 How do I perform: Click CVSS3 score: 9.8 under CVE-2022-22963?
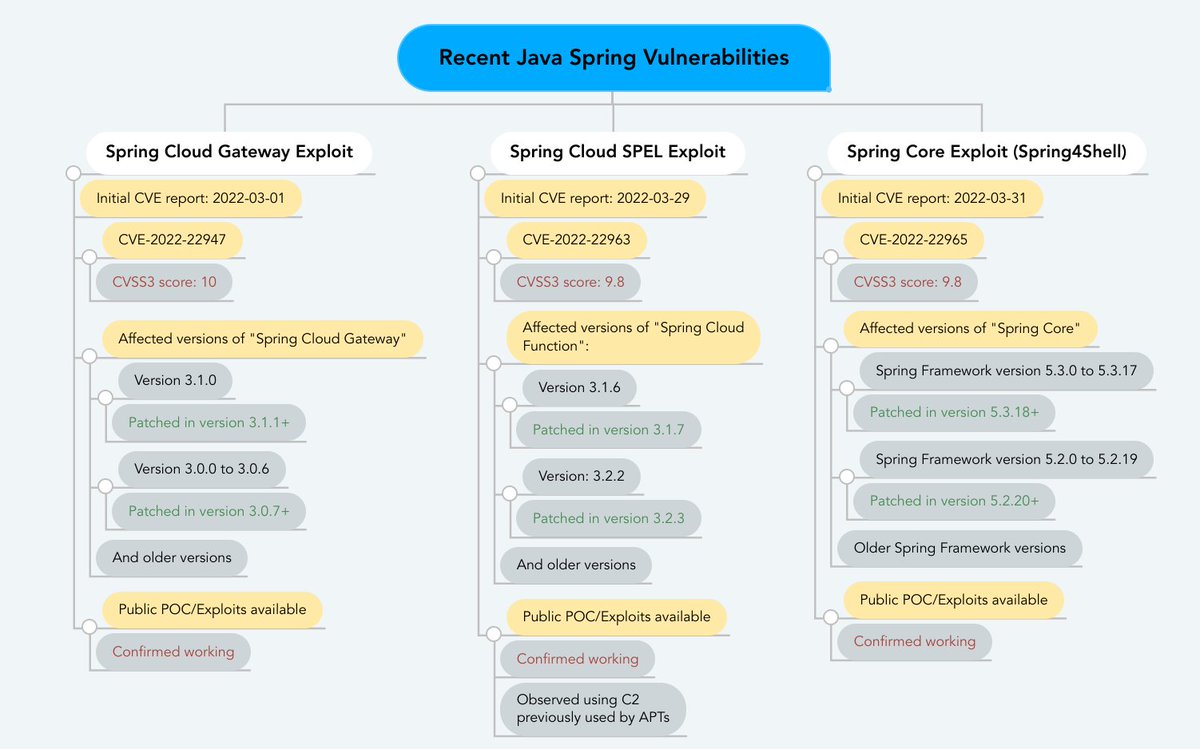(x=571, y=282)
